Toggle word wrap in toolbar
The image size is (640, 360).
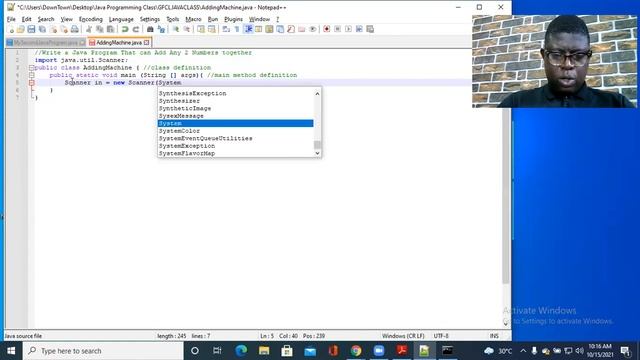click(x=226, y=29)
